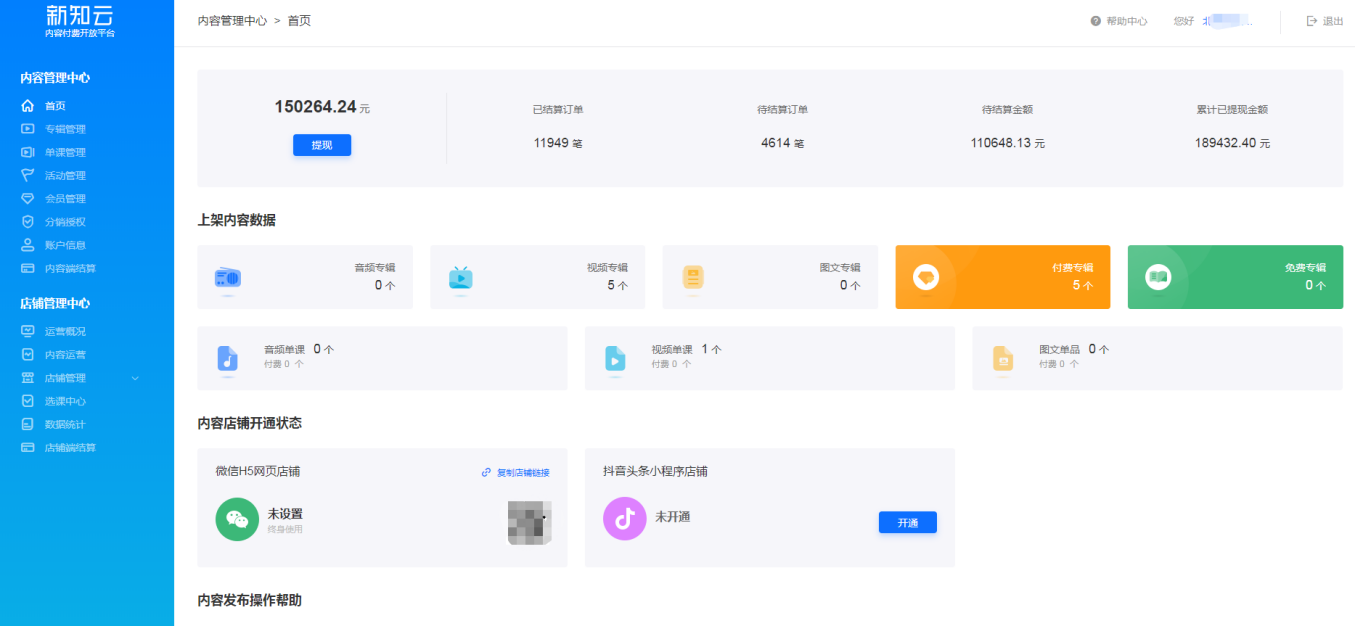Click the WeChat H5 store green icon
Image resolution: width=1355 pixels, height=626 pixels.
click(237, 519)
